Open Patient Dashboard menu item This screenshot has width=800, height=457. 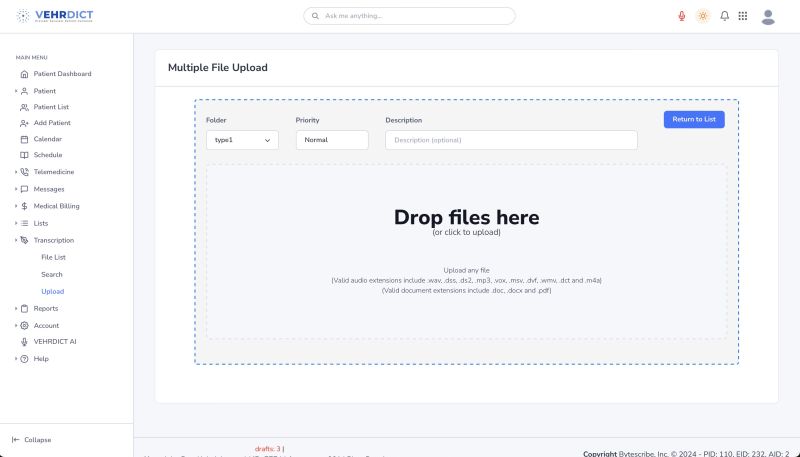coord(62,74)
